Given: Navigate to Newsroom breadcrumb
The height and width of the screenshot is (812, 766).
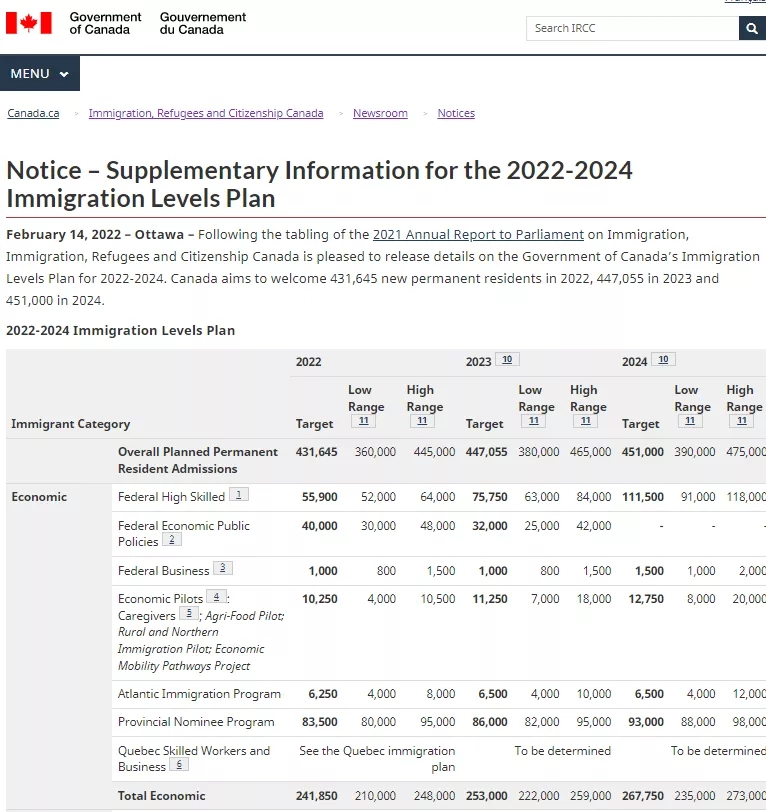Looking at the screenshot, I should coord(380,113).
